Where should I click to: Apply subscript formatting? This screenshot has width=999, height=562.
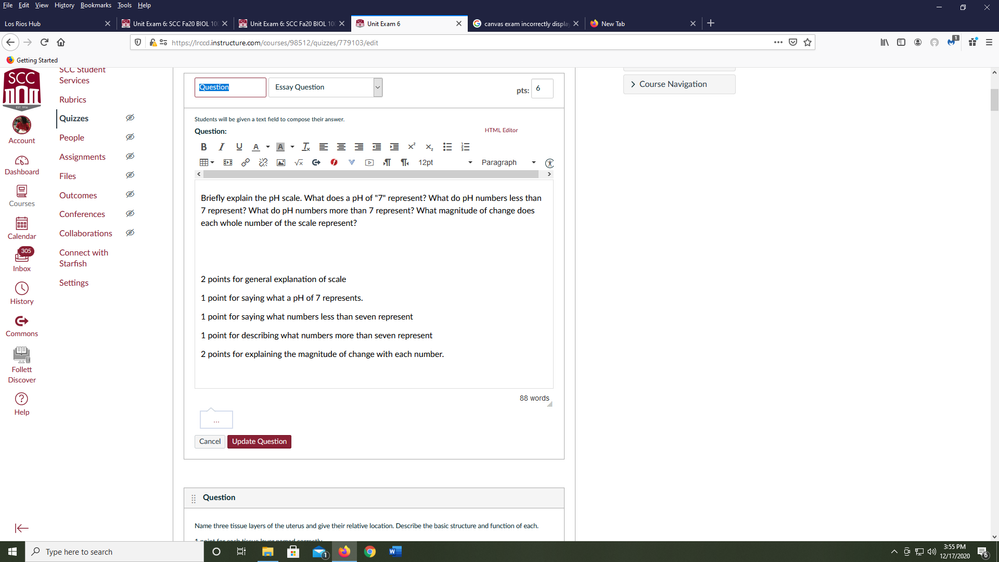(429, 147)
